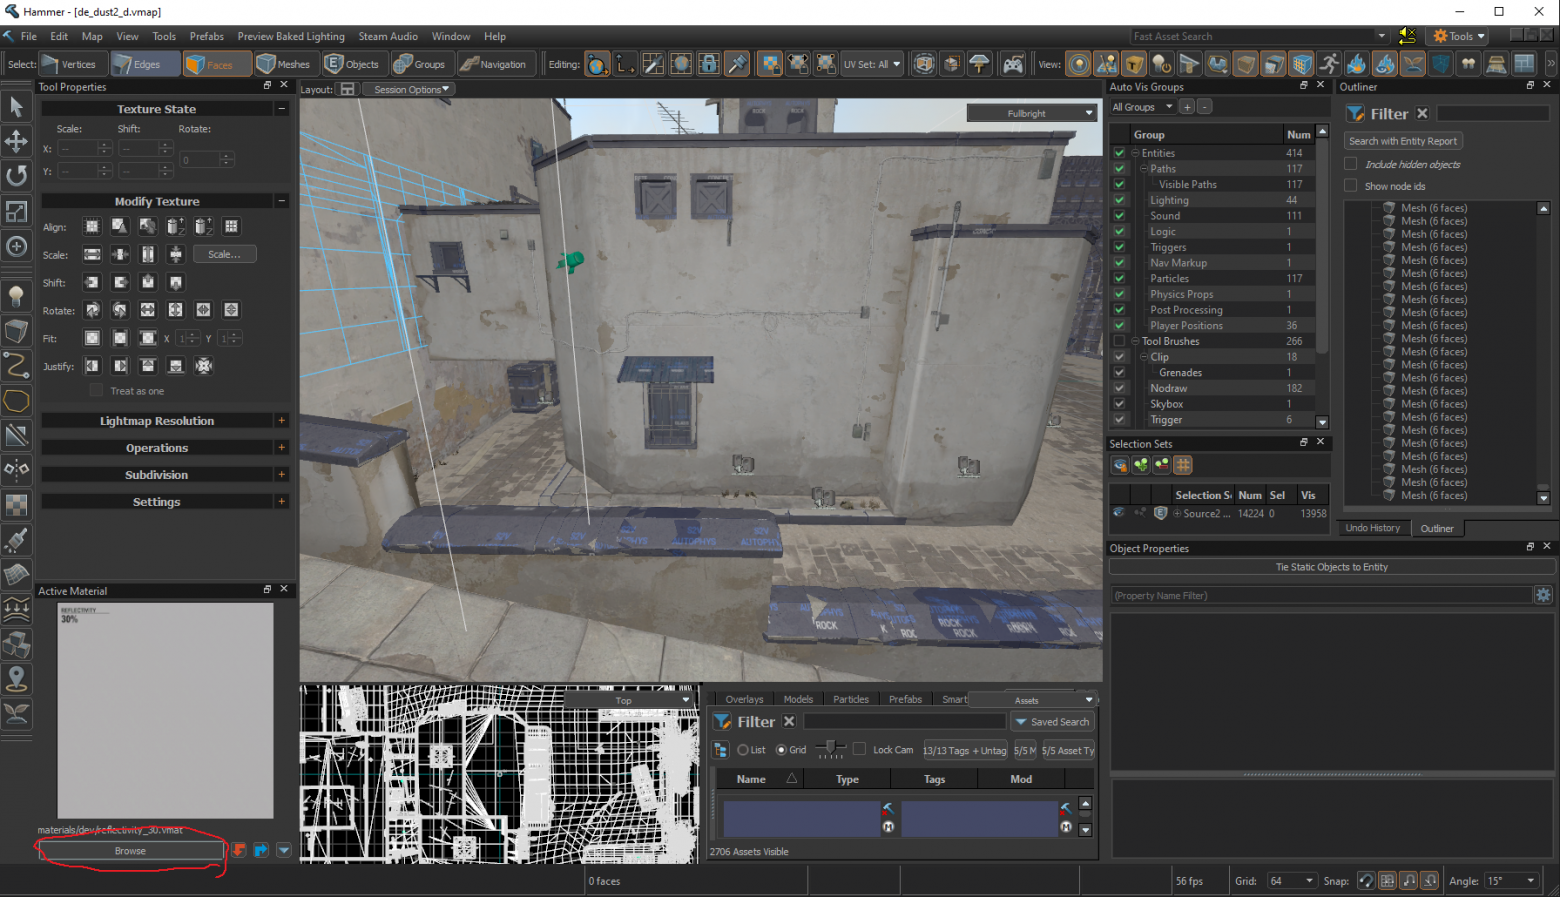Enable Tool Brushes vis group checkbox

(1119, 341)
